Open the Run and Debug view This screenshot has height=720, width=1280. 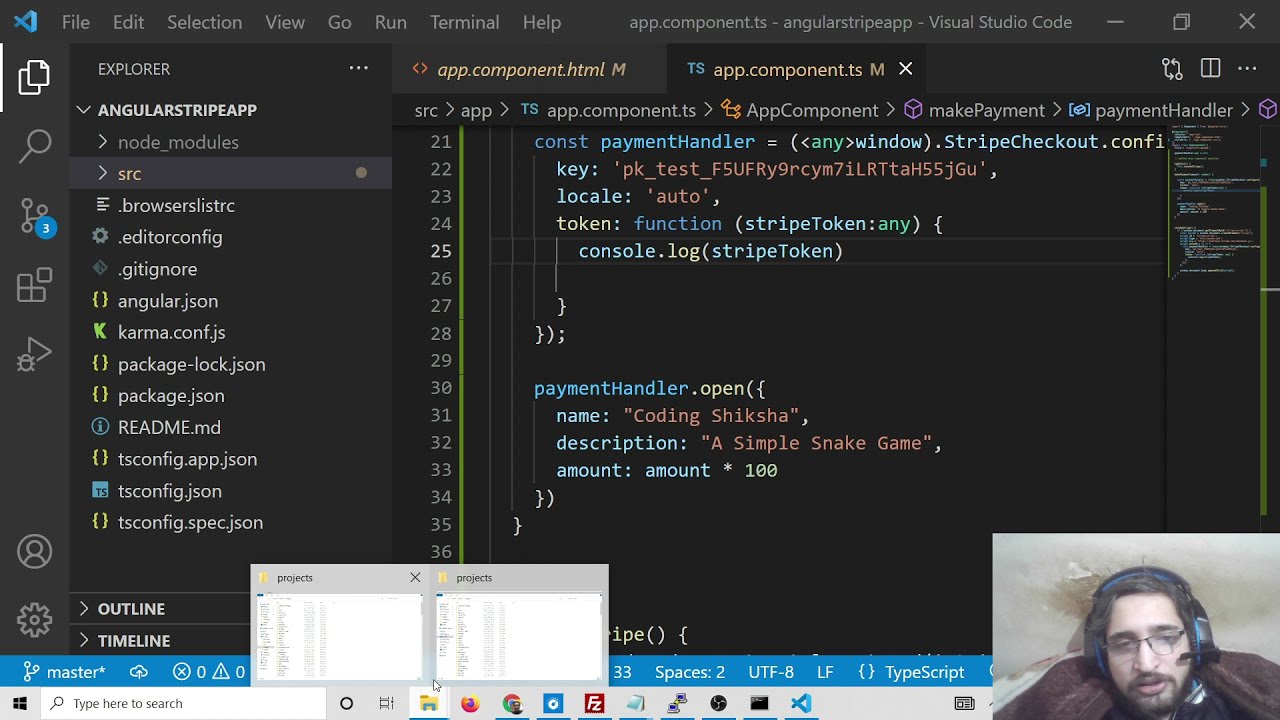(x=34, y=354)
